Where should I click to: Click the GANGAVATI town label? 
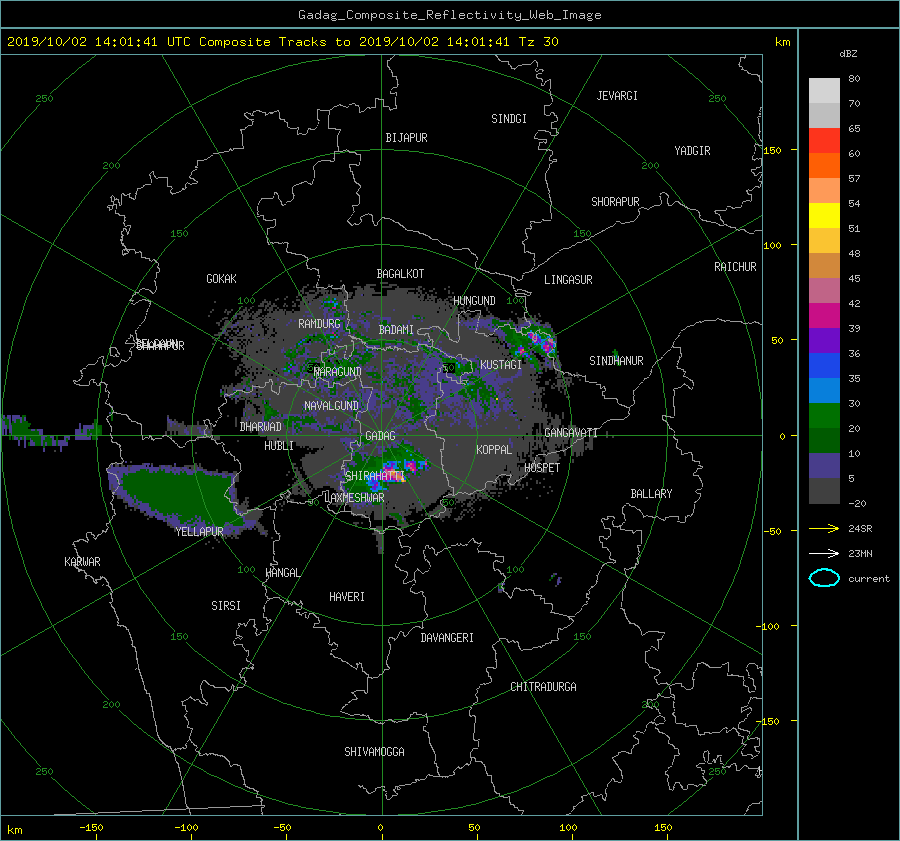(571, 433)
